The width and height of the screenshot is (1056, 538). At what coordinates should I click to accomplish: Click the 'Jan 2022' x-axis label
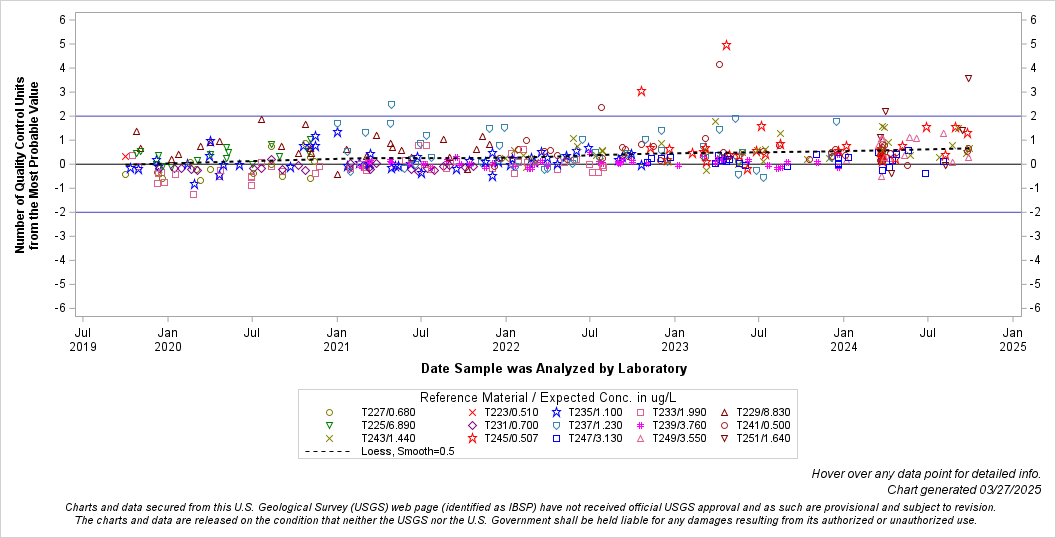tap(506, 339)
